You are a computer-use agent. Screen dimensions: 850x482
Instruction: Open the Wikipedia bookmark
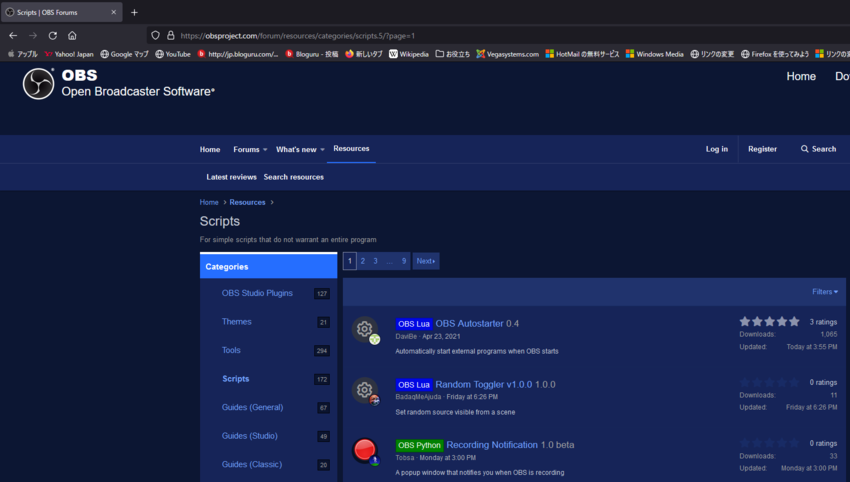[409, 54]
